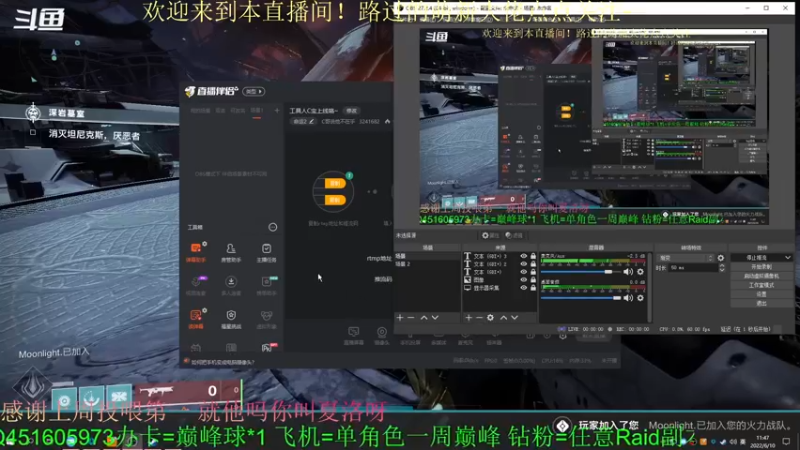Open the 属性 properties button above scenes

point(490,235)
